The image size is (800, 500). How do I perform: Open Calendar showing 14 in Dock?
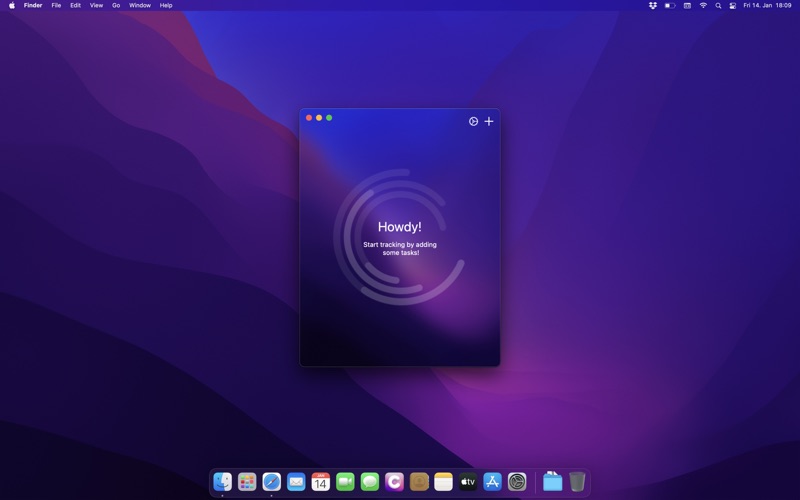320,482
